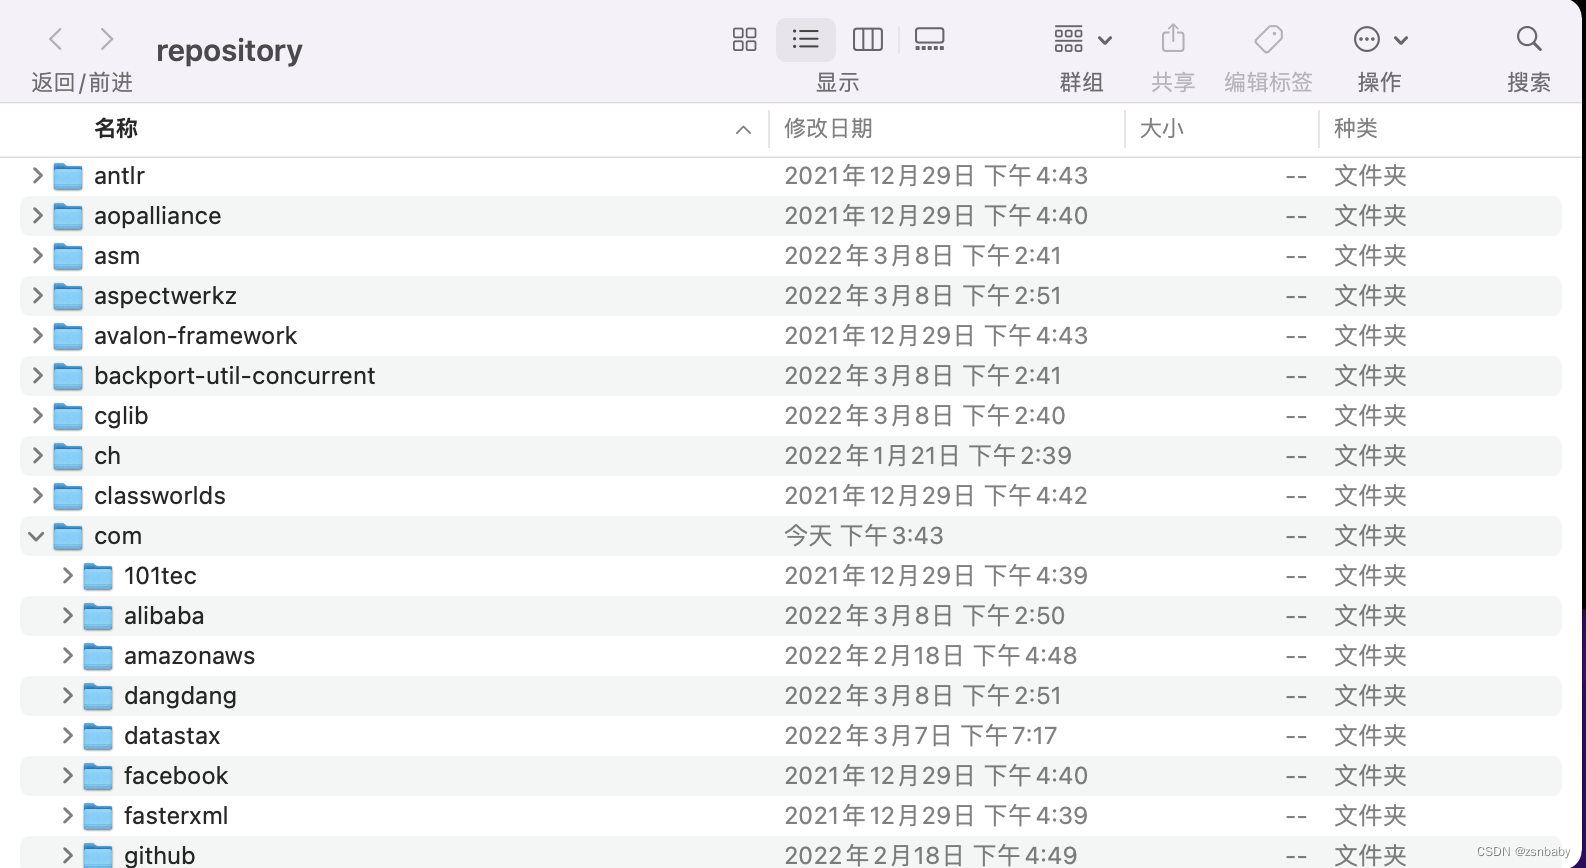This screenshot has width=1586, height=868.
Task: Go back with the left arrow
Action: 56,39
